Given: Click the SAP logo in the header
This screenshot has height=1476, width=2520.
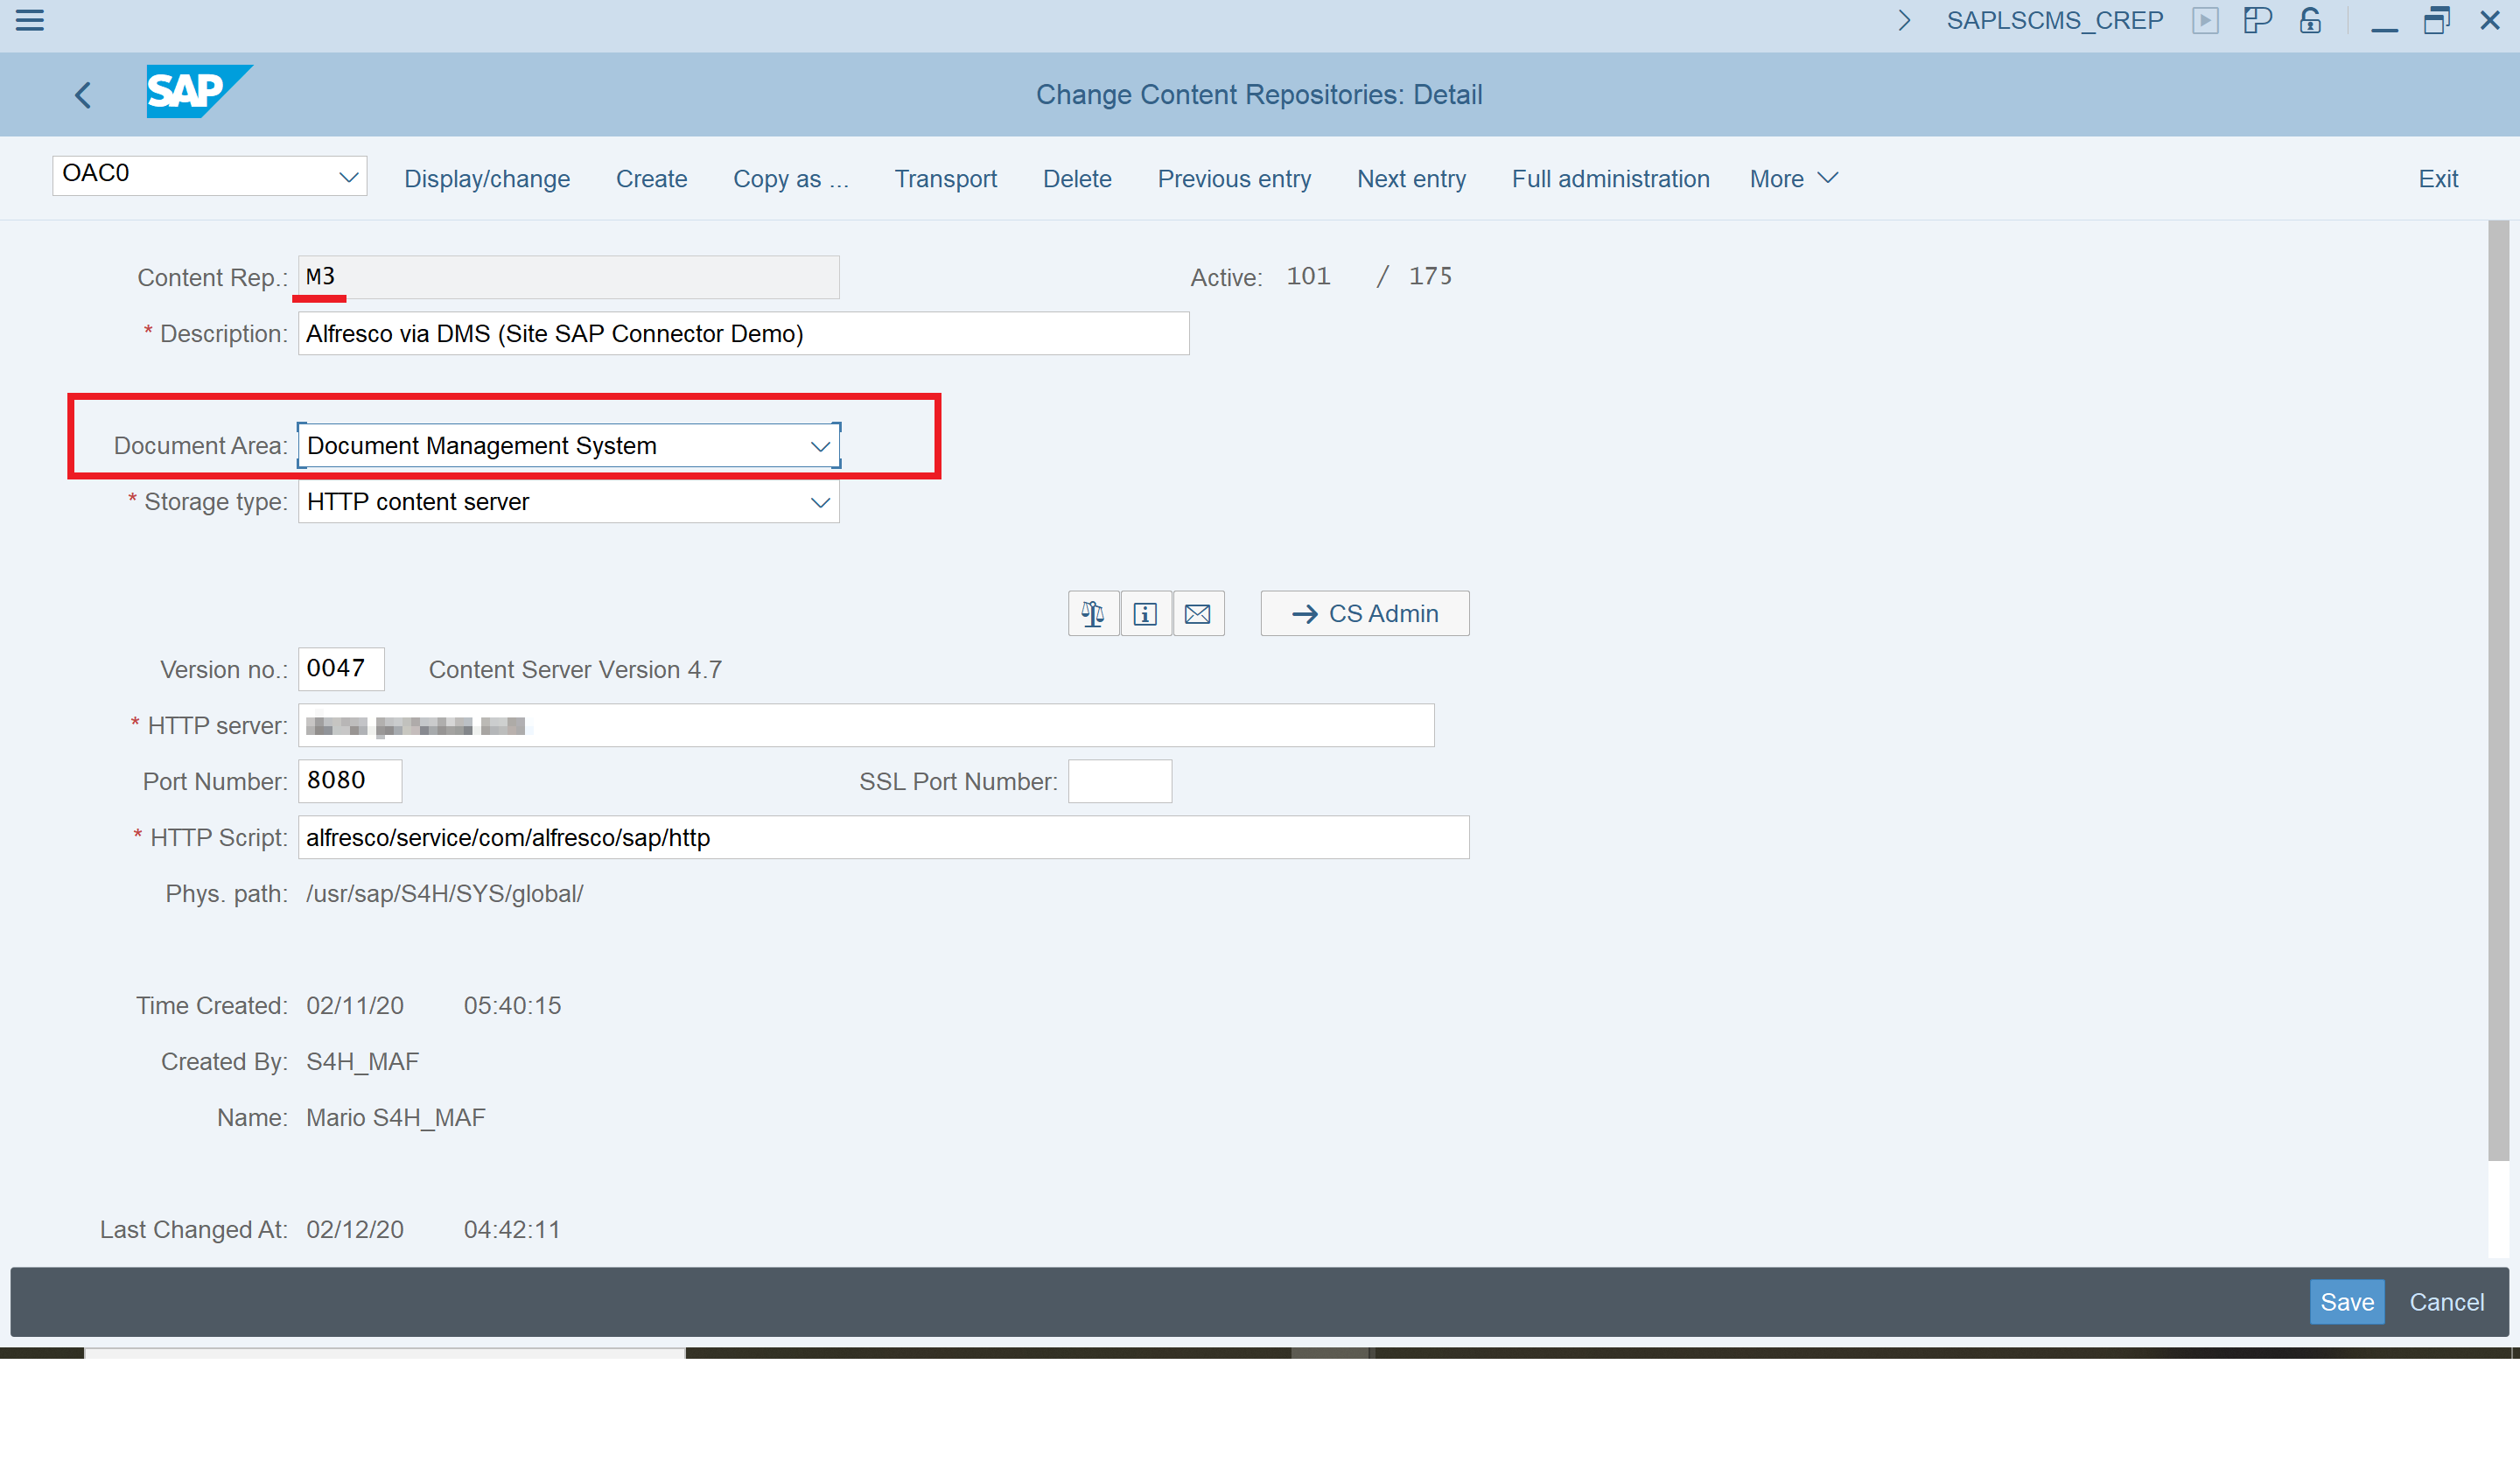Looking at the screenshot, I should click(198, 91).
